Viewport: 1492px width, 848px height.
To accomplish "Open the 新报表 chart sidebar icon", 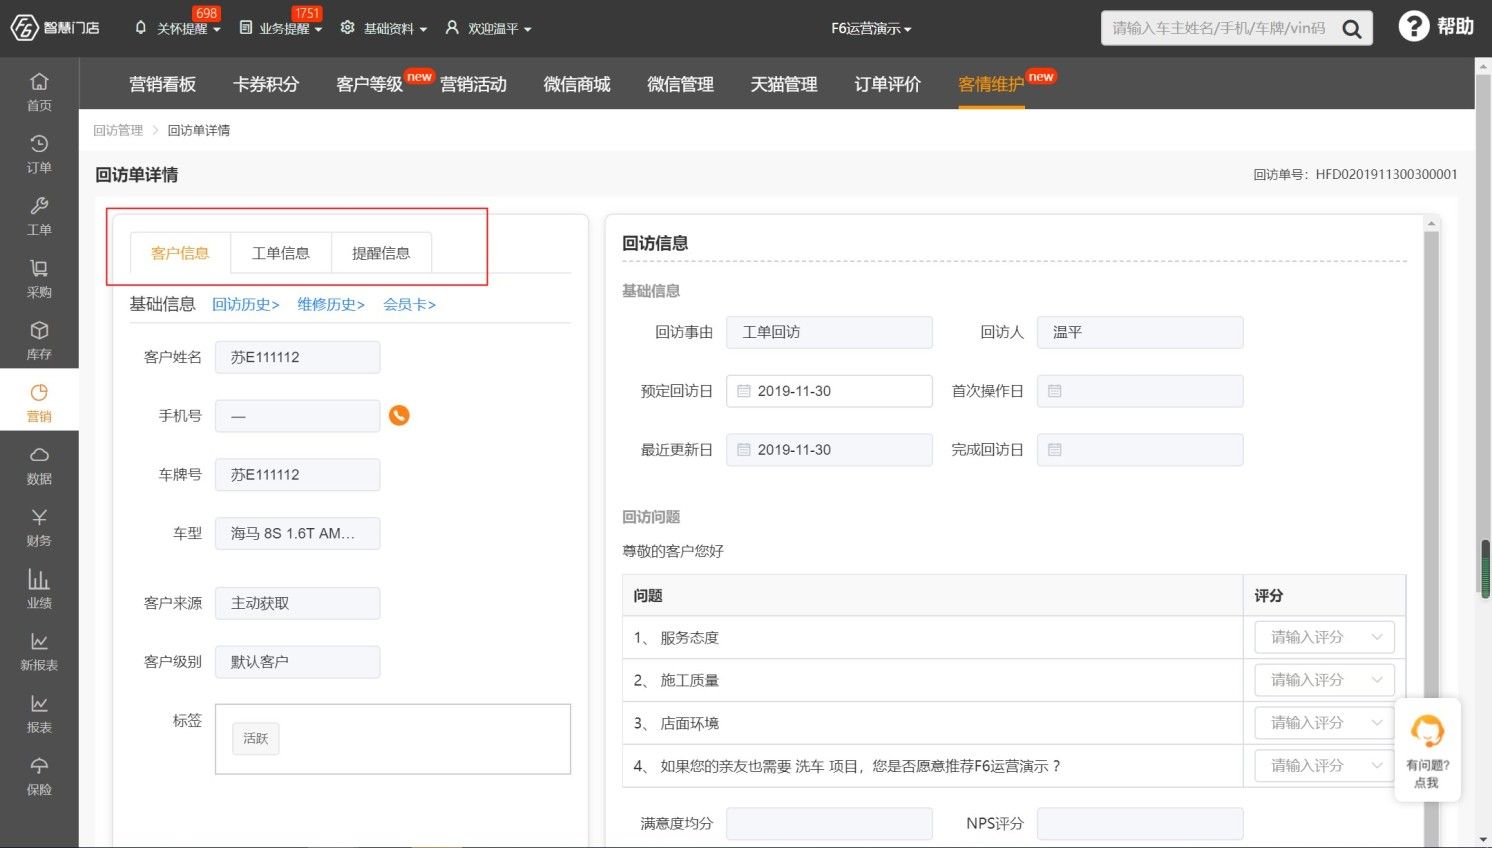I will tap(39, 651).
